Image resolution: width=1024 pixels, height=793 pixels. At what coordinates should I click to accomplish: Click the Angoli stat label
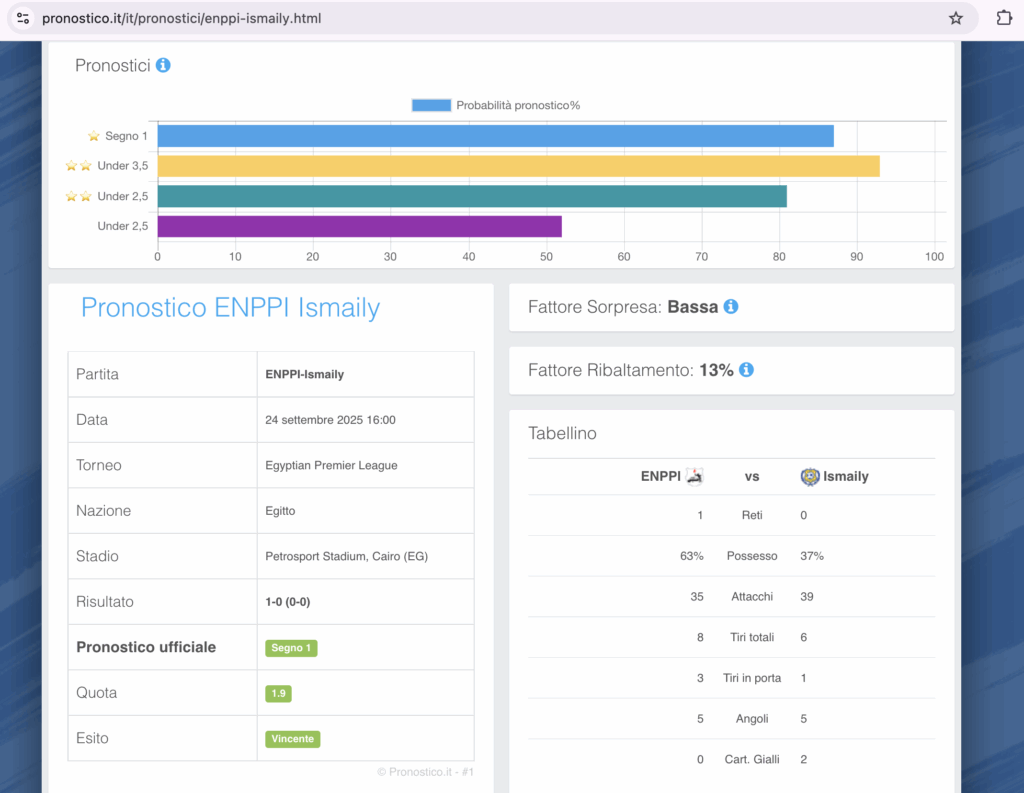[x=752, y=719]
